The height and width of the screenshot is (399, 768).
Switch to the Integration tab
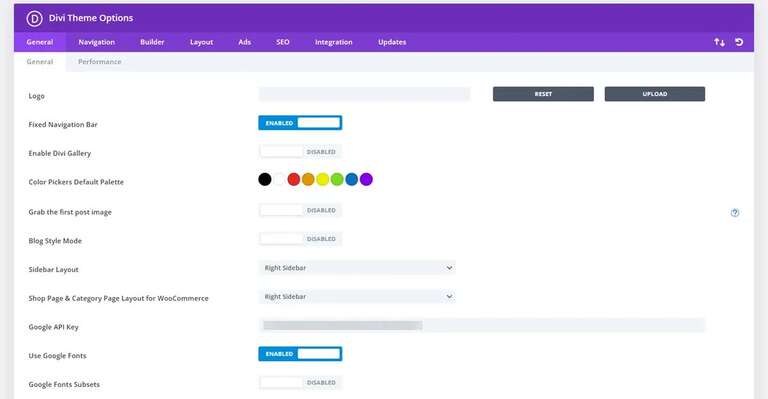click(x=334, y=42)
